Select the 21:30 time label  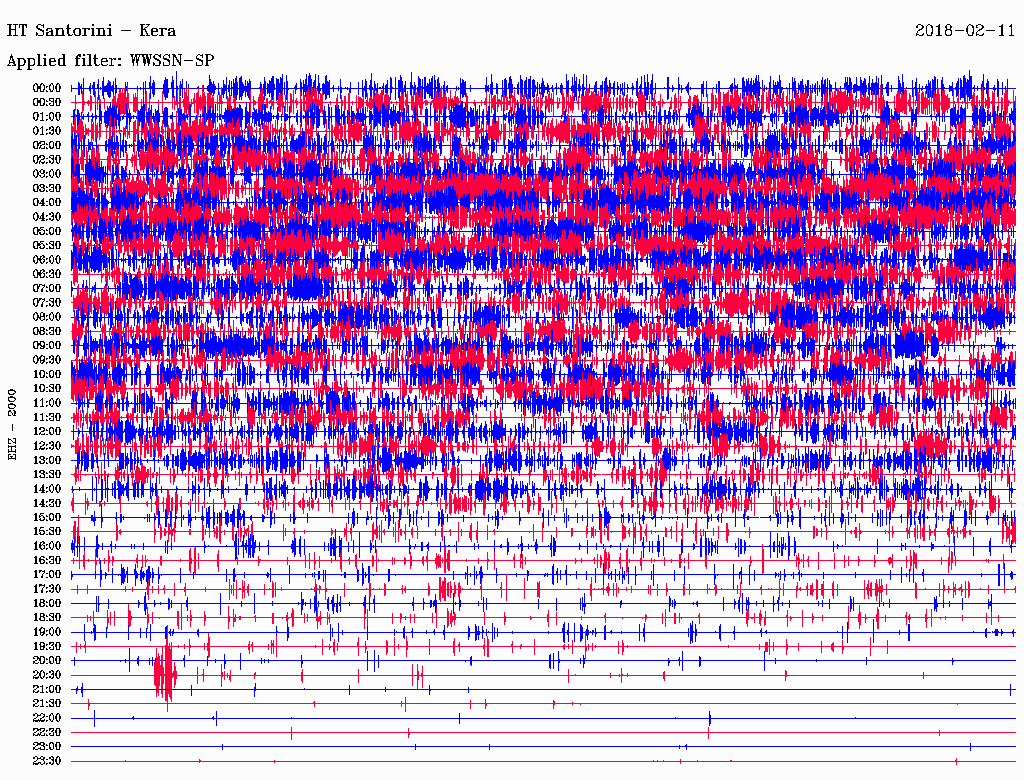(46, 704)
